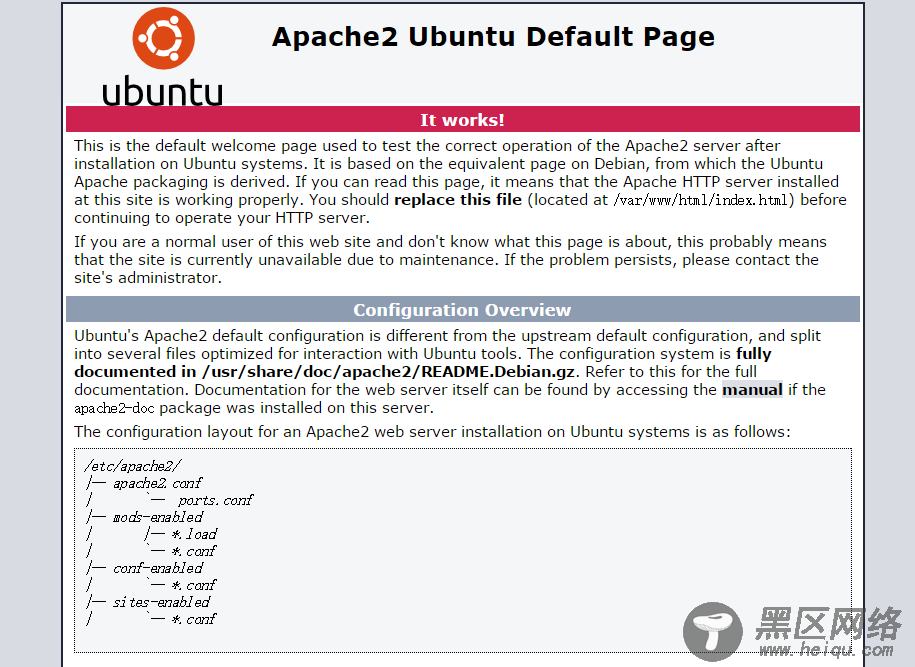This screenshot has width=915, height=667.
Task: Click the replace this file bold text
Action: pos(458,200)
